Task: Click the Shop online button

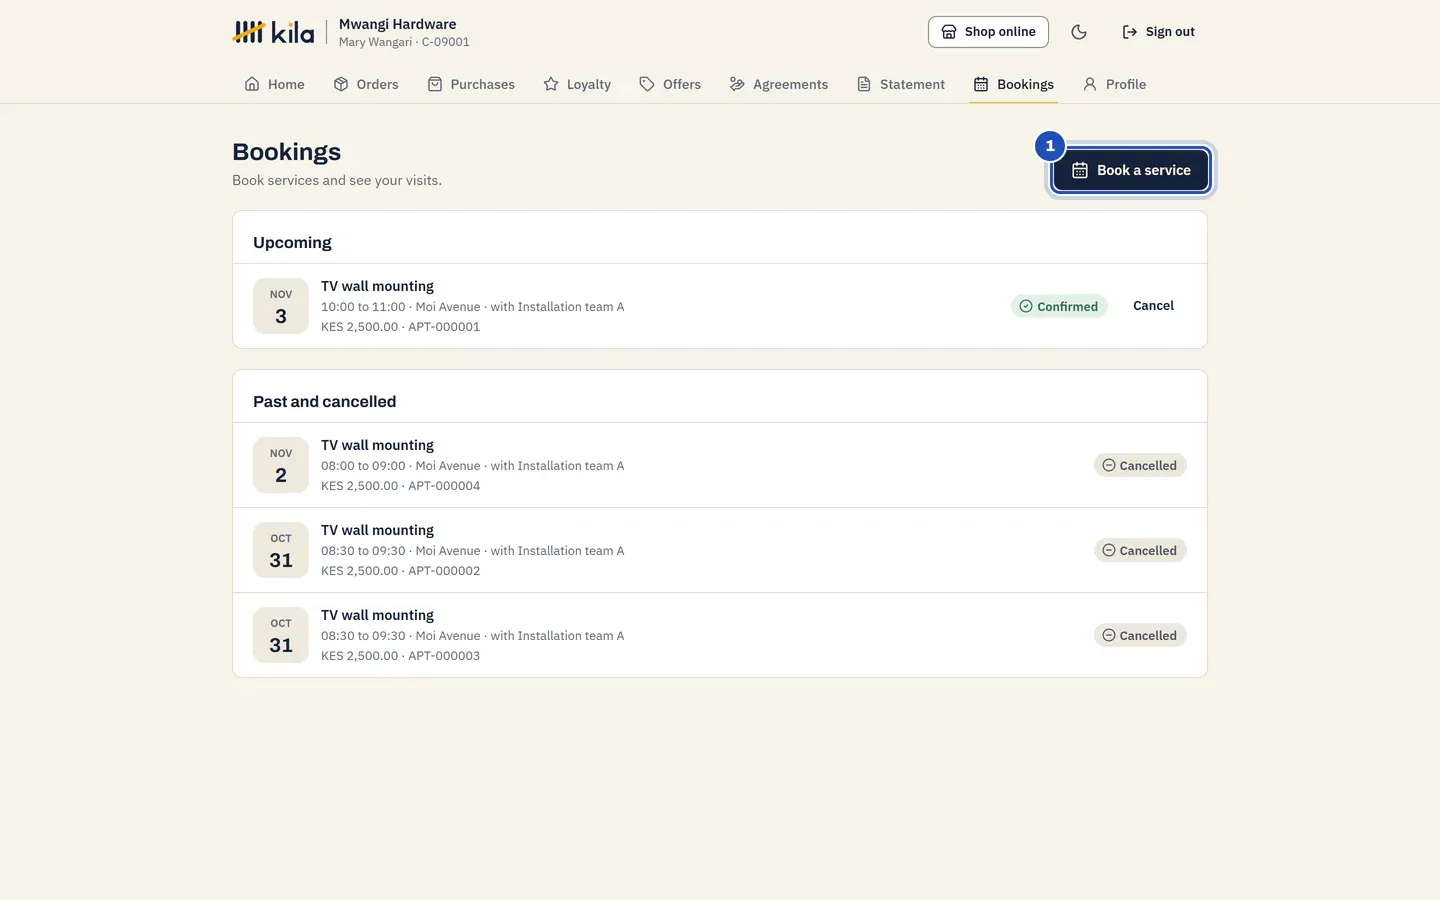Action: pyautogui.click(x=988, y=32)
